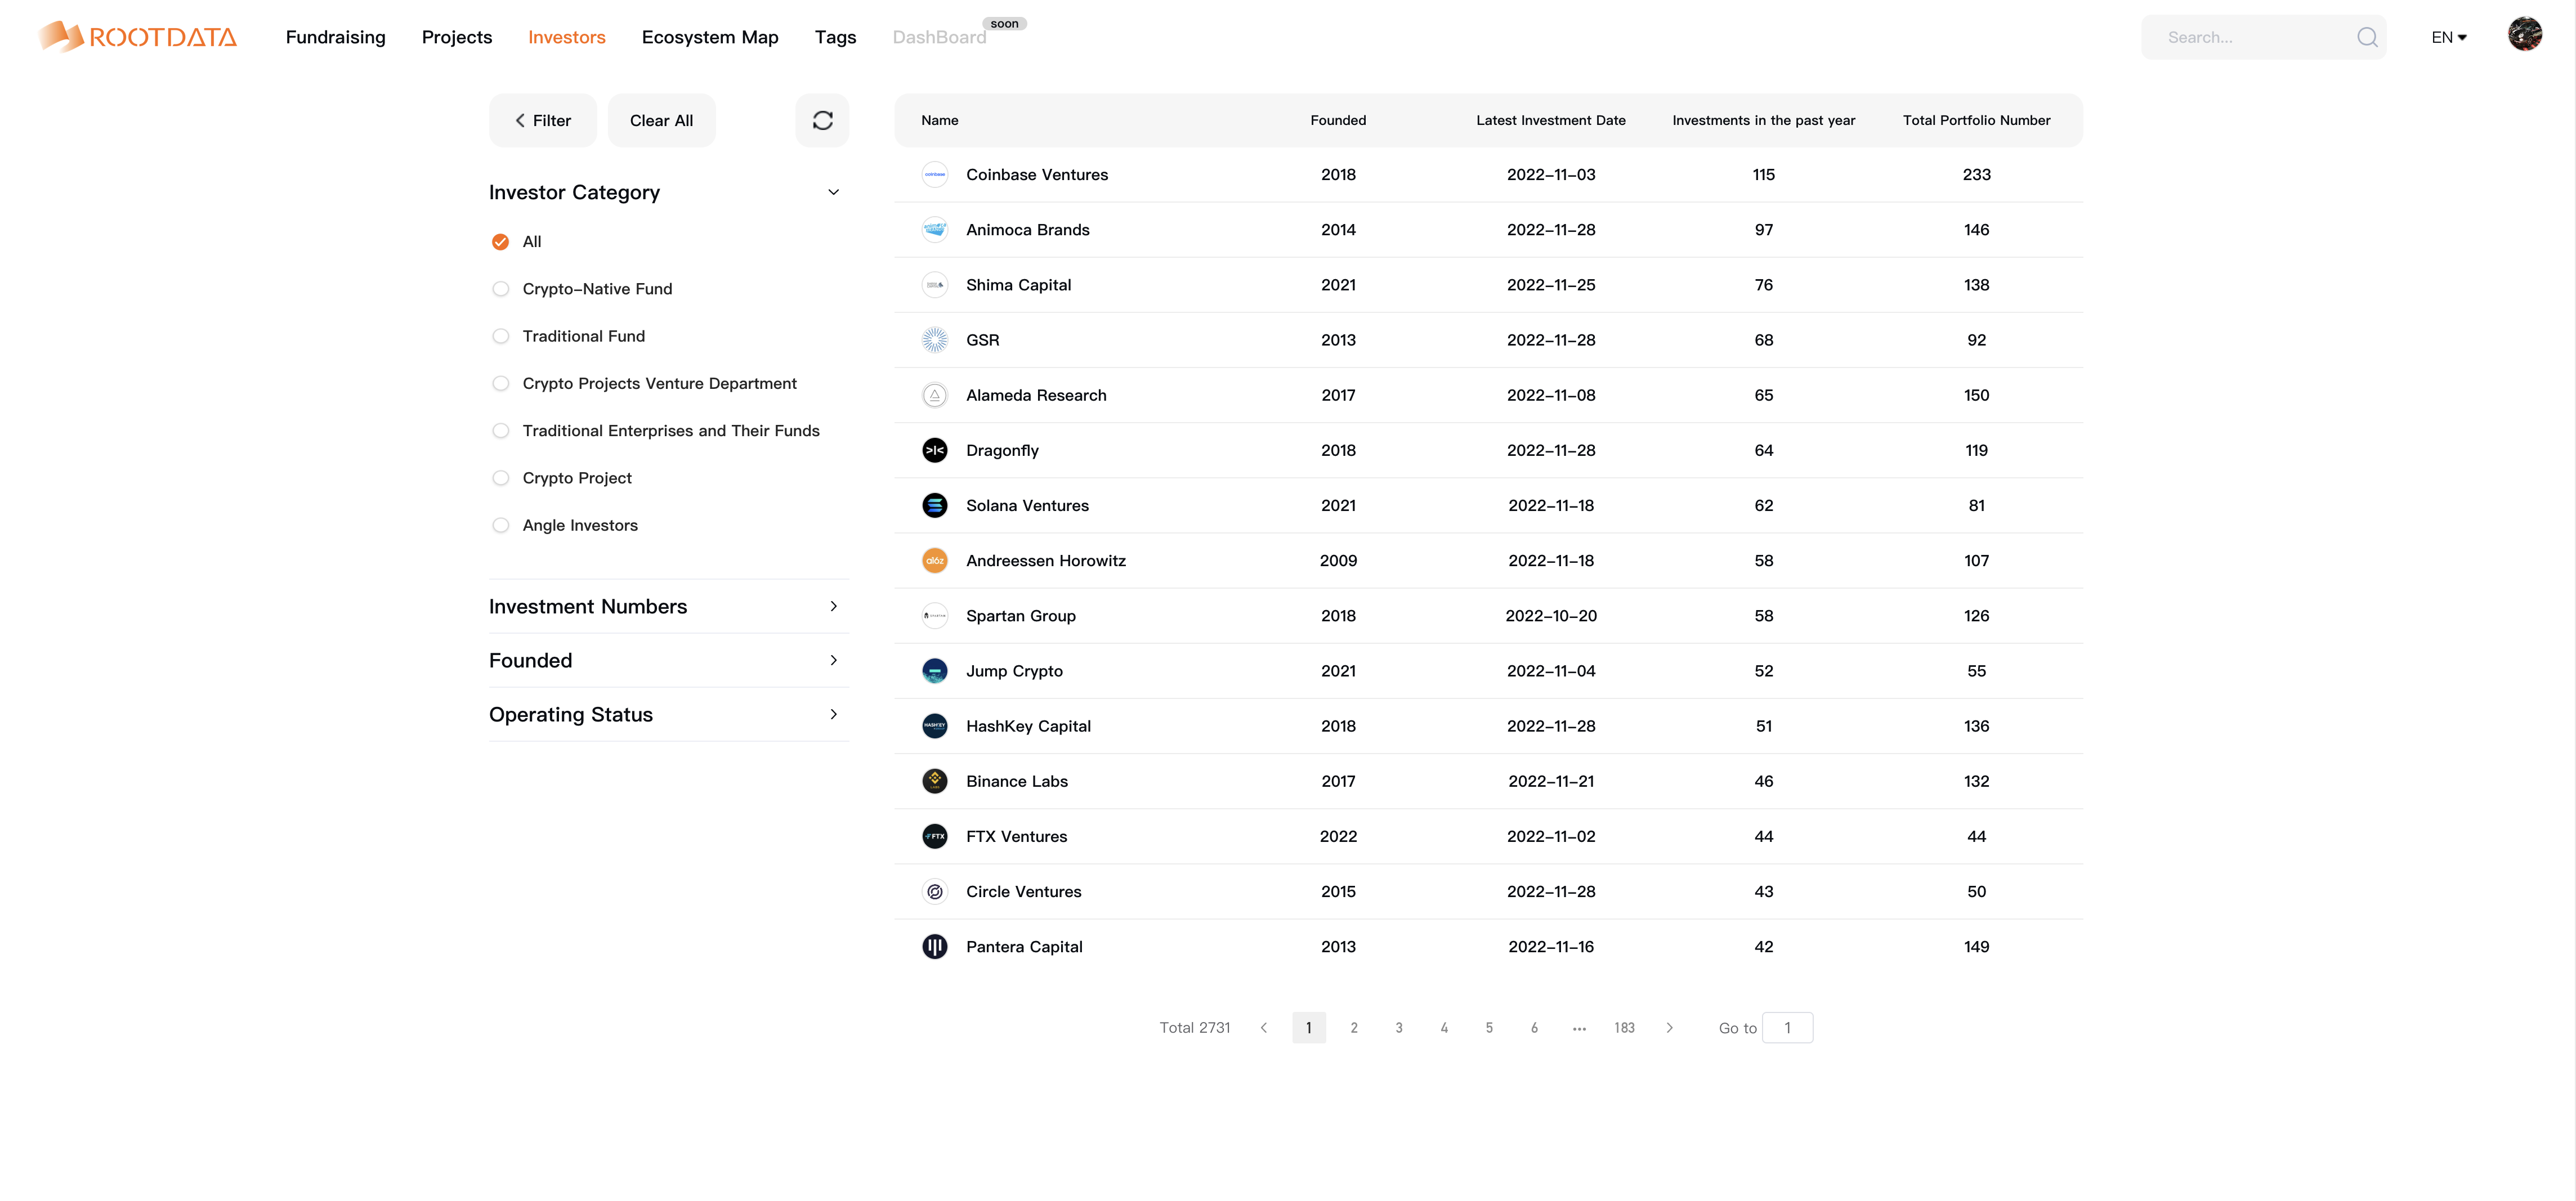This screenshot has height=1201, width=2576.
Task: Open the Coinbase Ventures investor link
Action: pyautogui.click(x=1036, y=174)
